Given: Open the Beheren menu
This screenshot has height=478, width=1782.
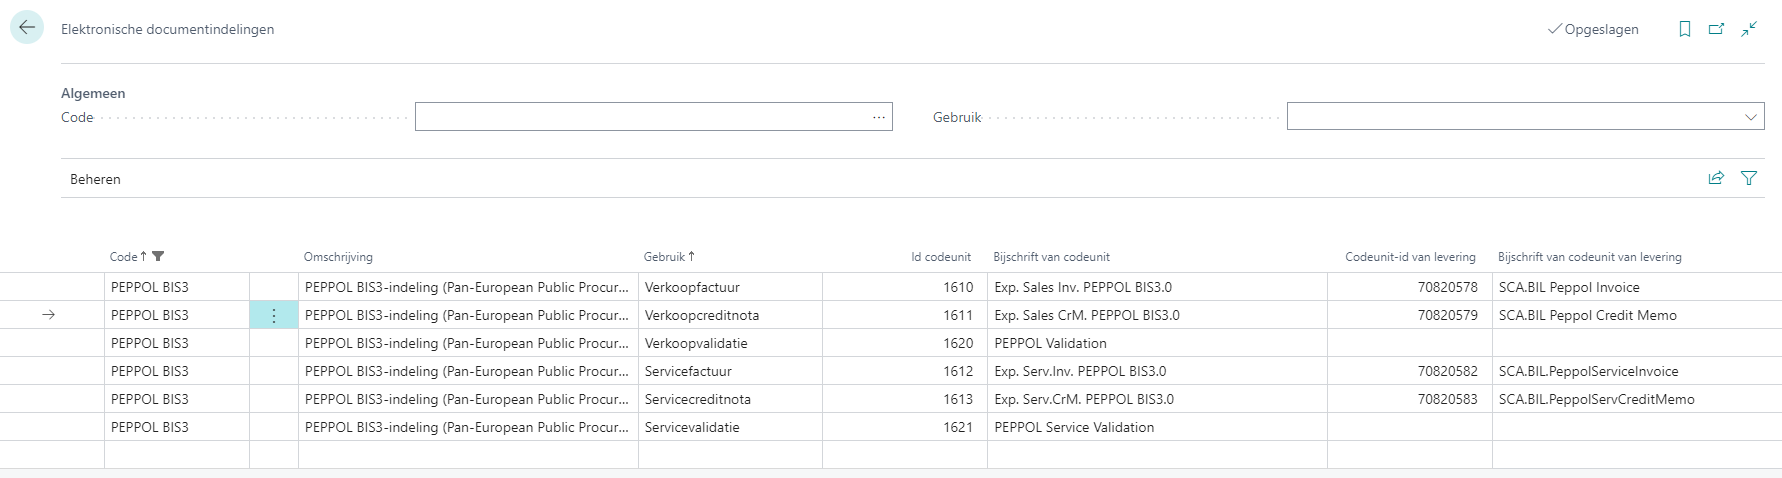Looking at the screenshot, I should click(x=95, y=179).
